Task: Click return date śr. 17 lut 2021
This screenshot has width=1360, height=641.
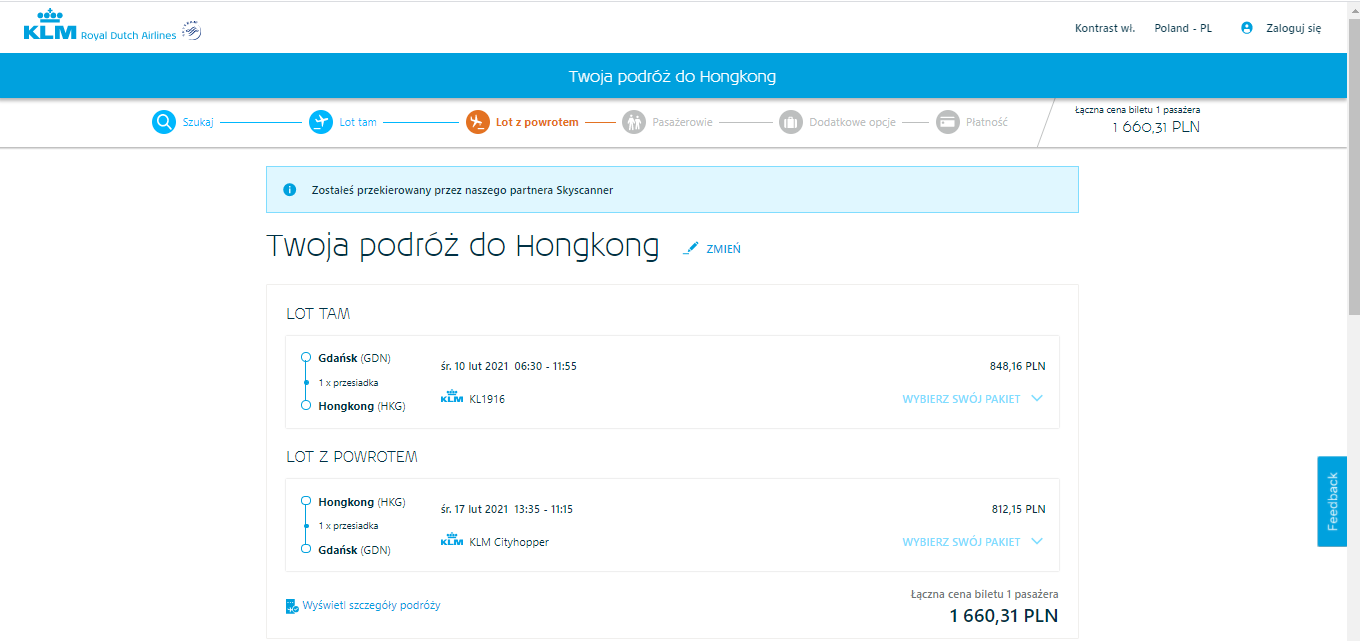Action: [x=474, y=509]
